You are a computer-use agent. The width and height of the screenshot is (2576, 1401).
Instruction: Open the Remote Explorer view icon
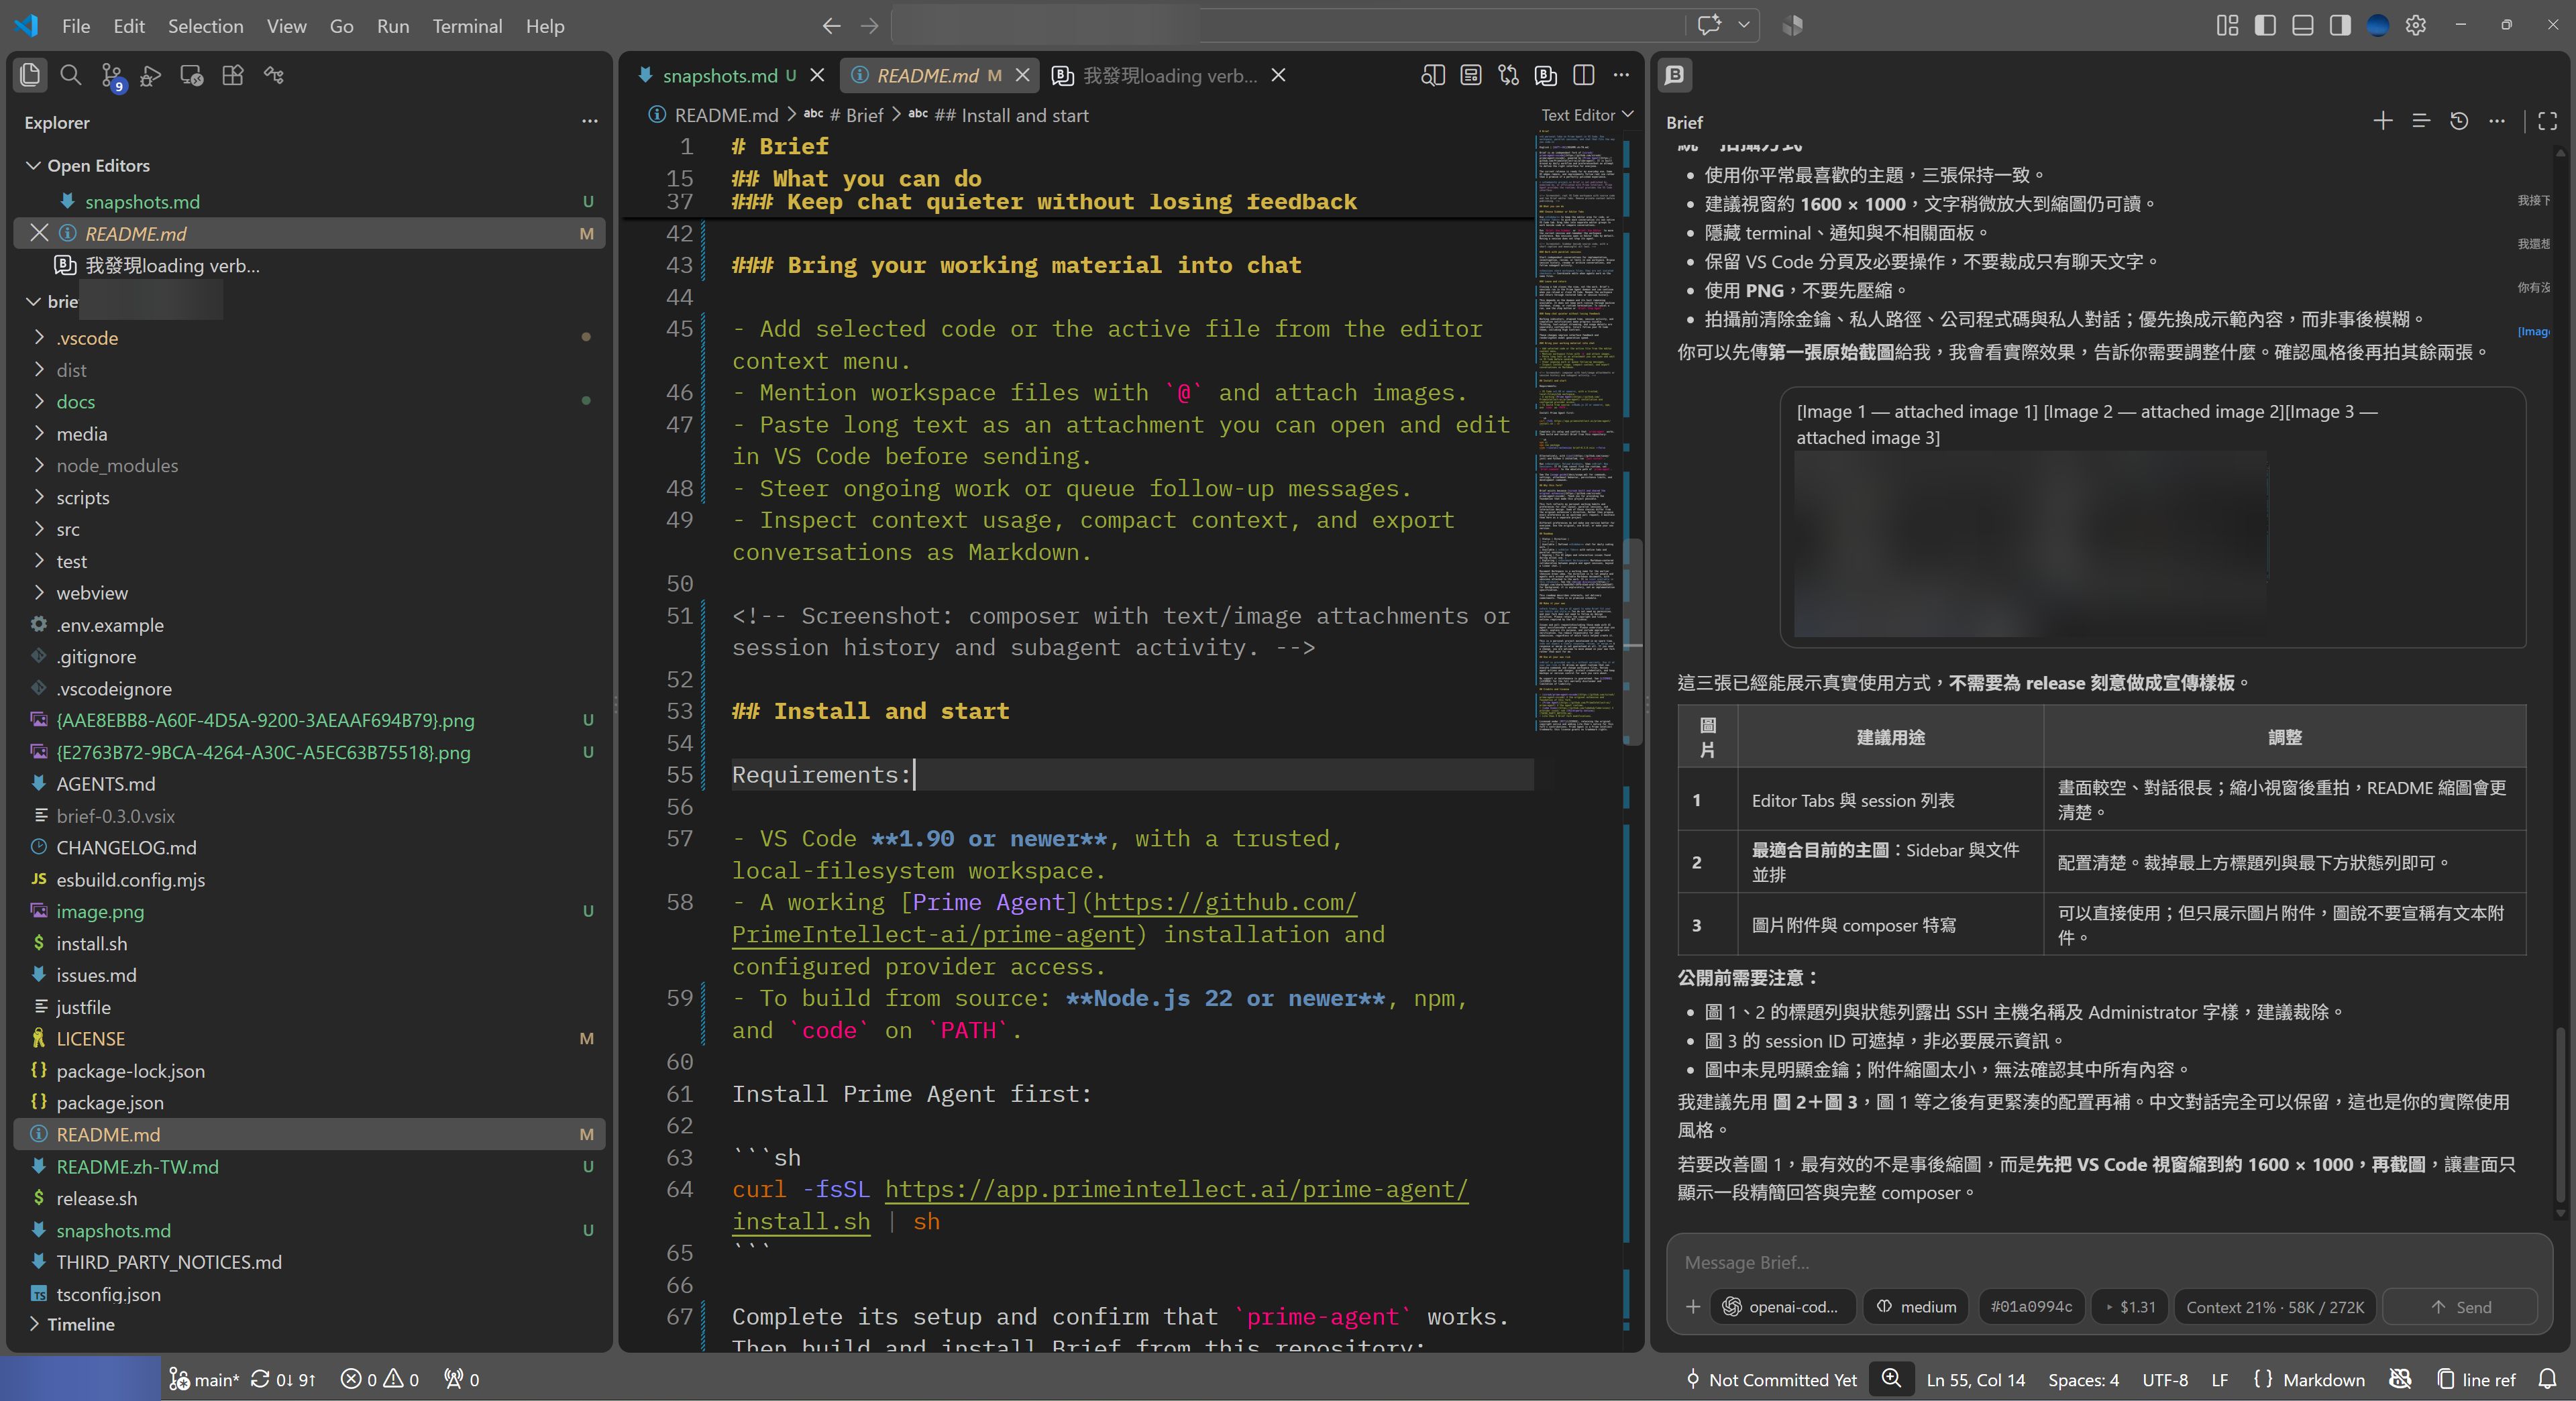coord(191,75)
